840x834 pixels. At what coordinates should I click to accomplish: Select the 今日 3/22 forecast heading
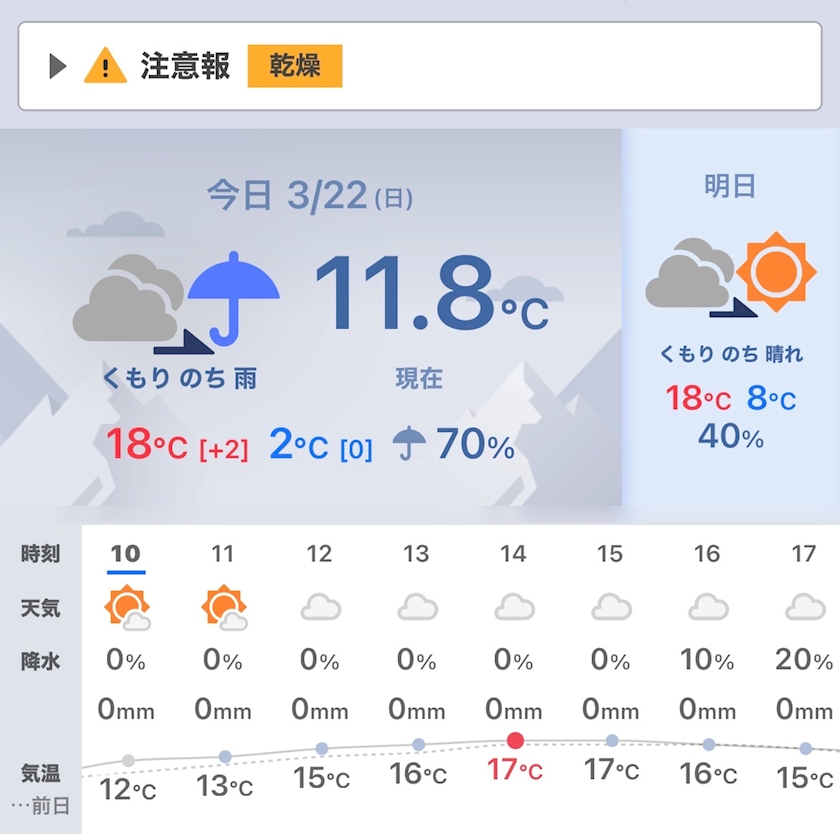tap(310, 195)
